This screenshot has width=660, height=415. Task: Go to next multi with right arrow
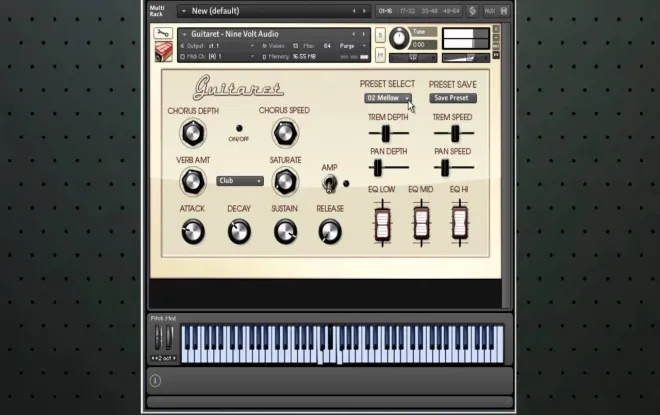click(365, 11)
